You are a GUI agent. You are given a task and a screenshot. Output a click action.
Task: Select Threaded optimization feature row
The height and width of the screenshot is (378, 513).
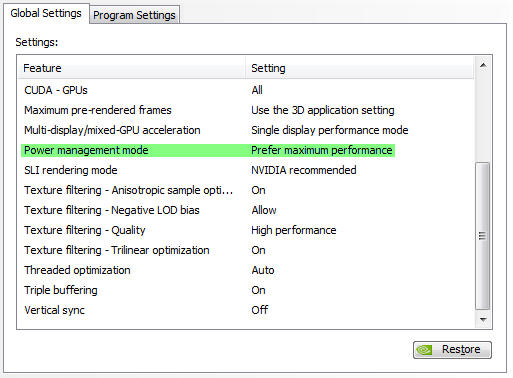pyautogui.click(x=246, y=270)
